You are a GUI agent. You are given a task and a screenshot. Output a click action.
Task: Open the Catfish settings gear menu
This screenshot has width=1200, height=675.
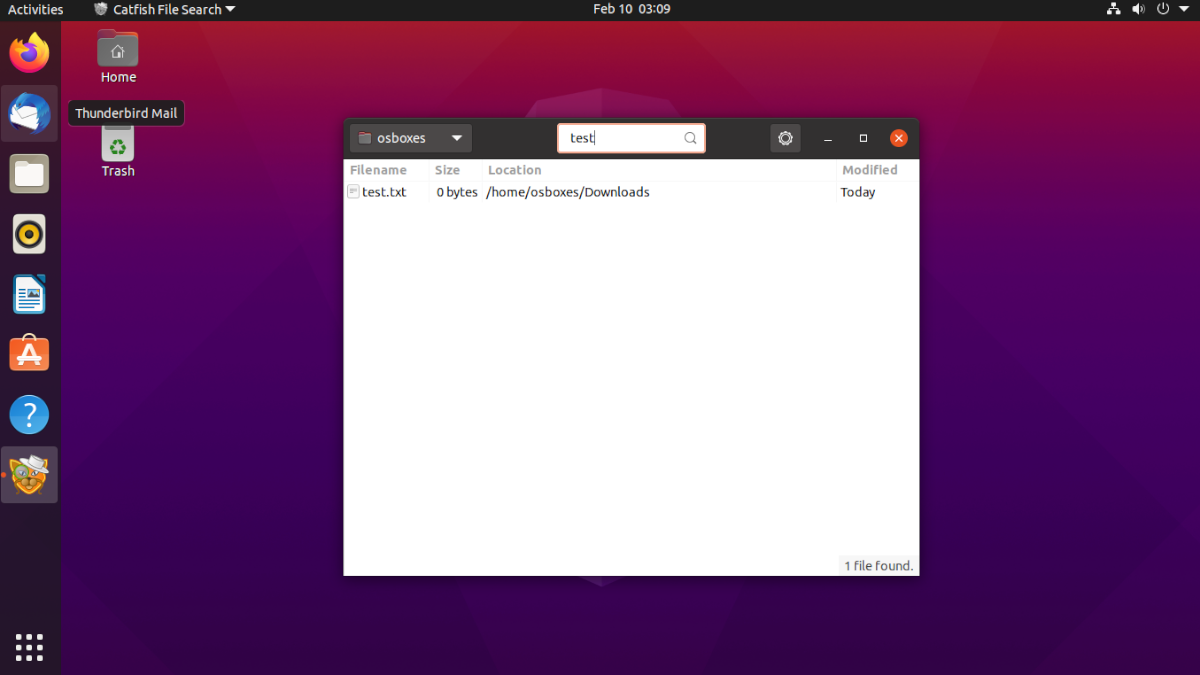pos(785,138)
